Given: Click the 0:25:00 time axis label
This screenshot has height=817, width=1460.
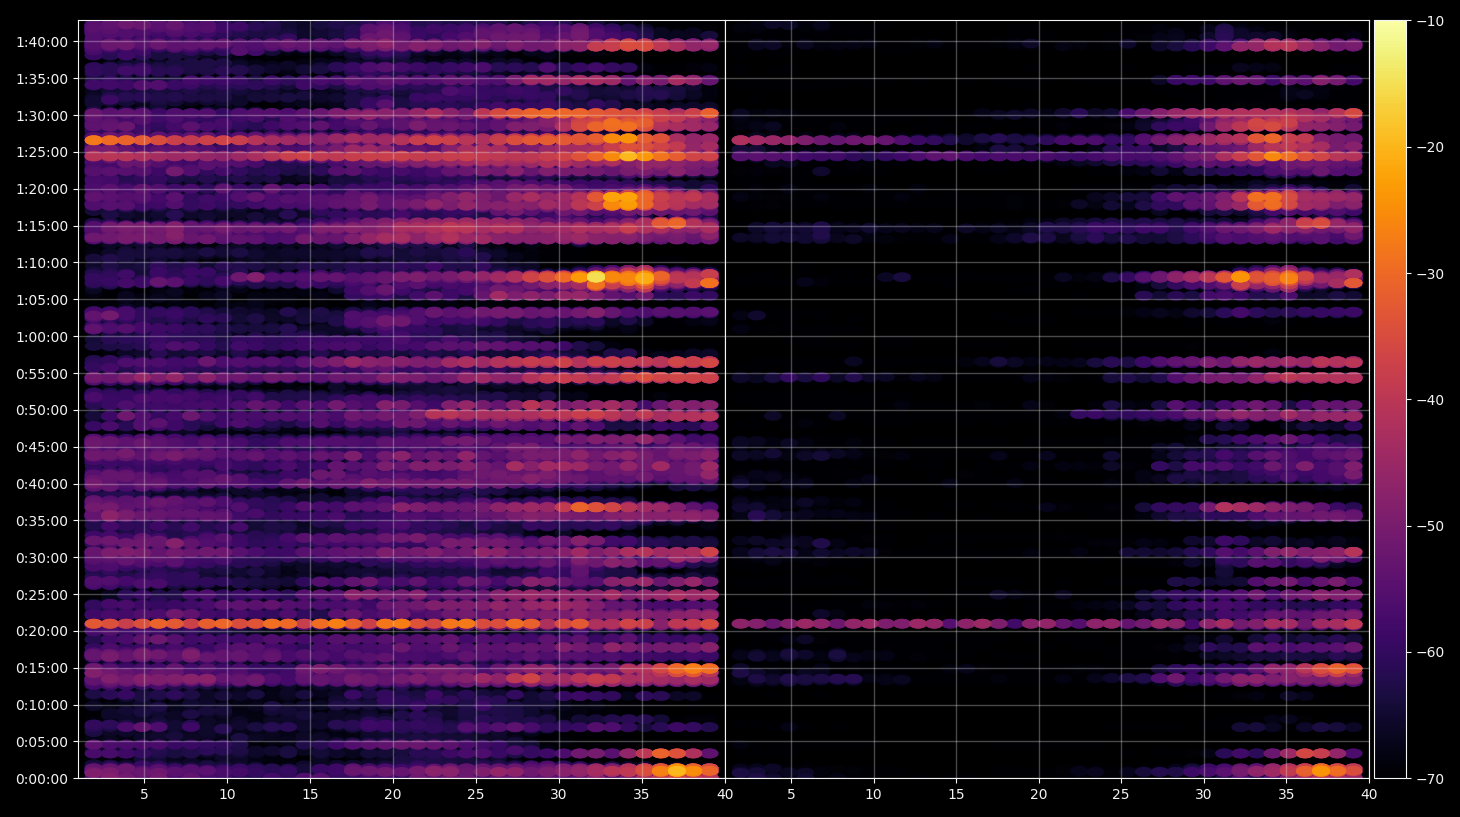Looking at the screenshot, I should click(x=42, y=595).
